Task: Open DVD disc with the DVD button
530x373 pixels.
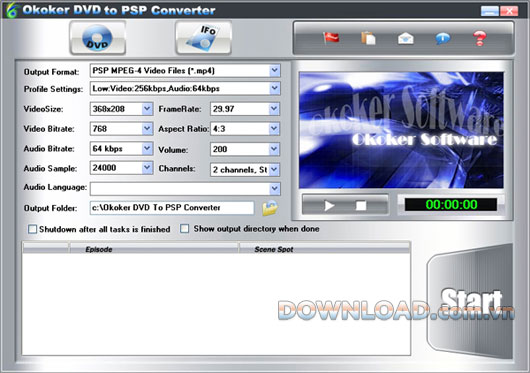Action: [x=98, y=38]
